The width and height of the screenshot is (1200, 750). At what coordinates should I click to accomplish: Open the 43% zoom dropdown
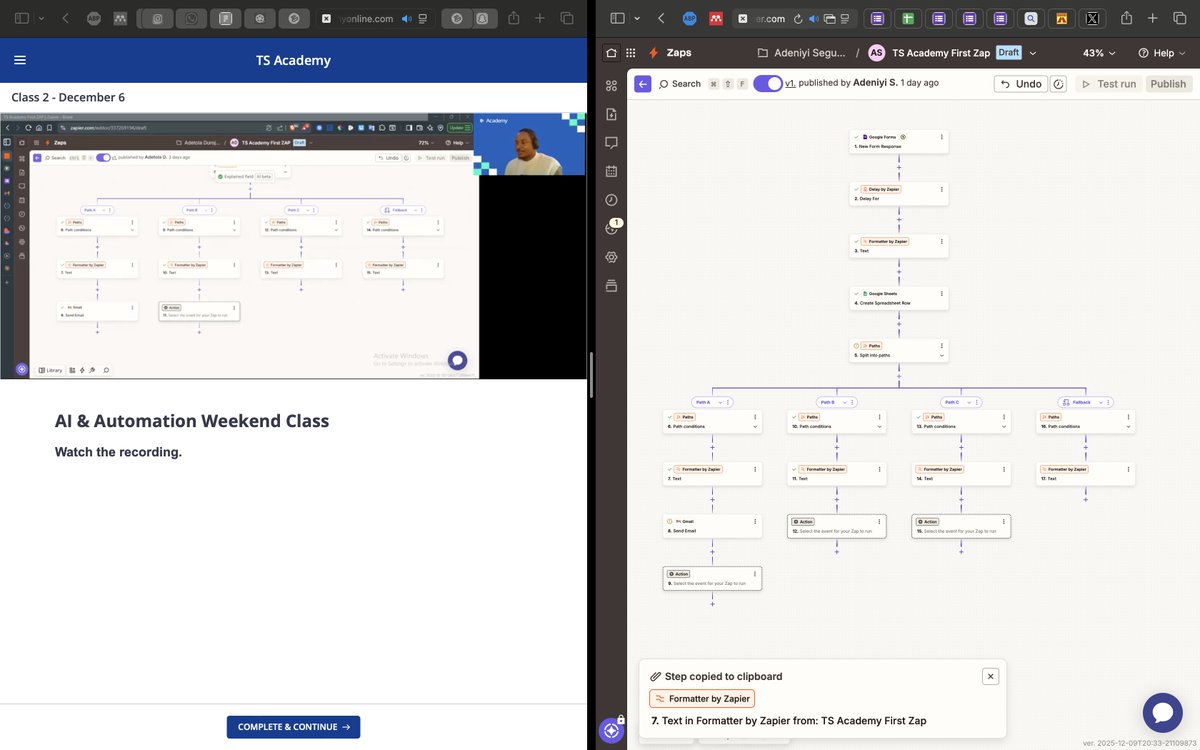tap(1100, 53)
